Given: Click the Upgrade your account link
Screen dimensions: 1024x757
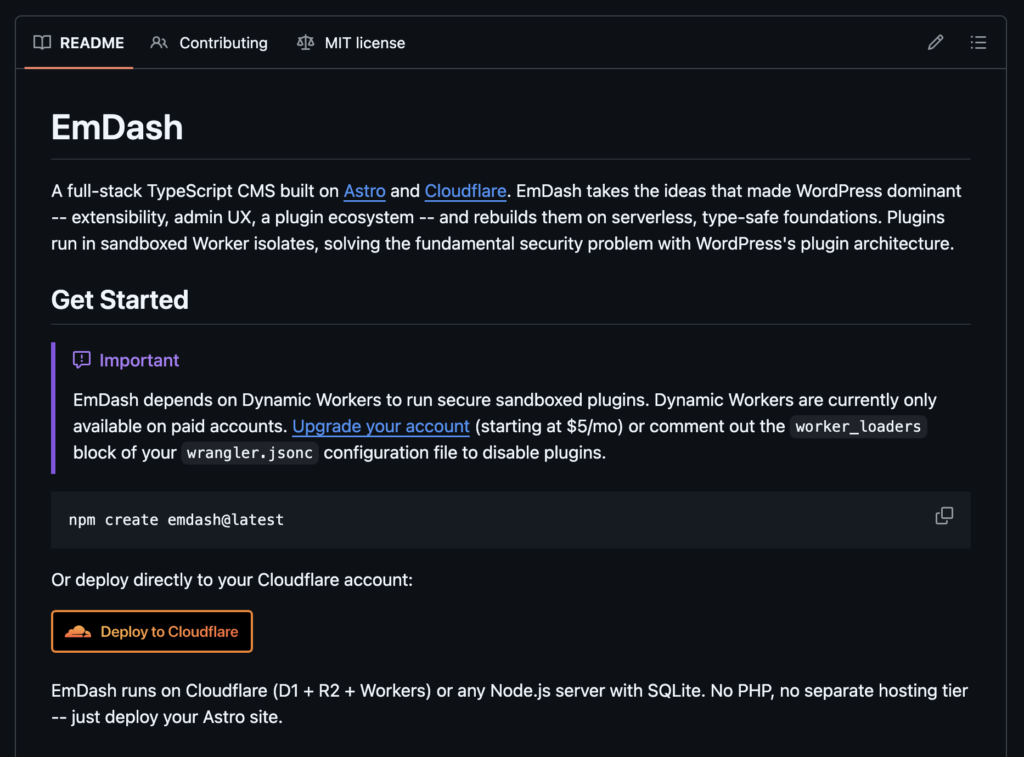Looking at the screenshot, I should (x=380, y=426).
